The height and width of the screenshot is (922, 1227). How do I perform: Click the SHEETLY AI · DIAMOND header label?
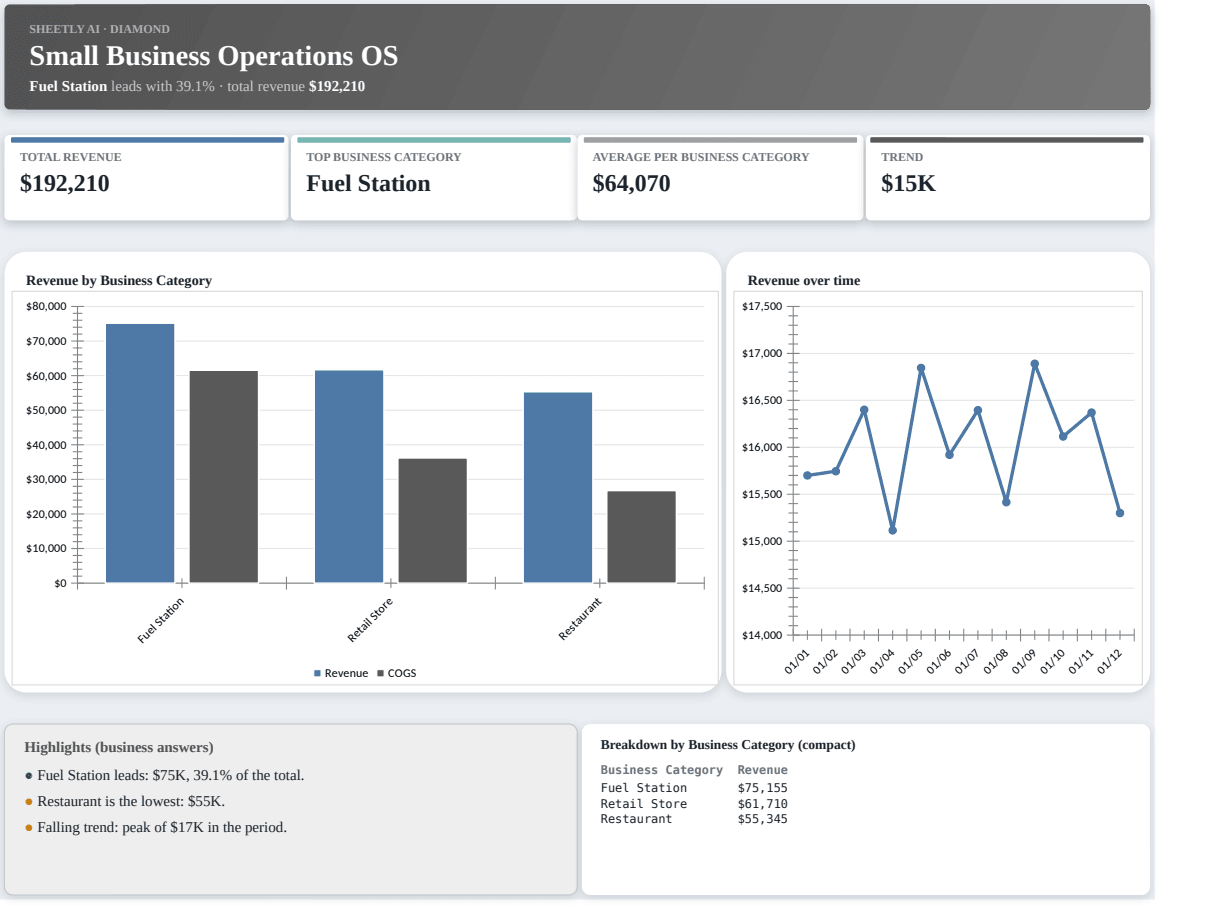click(99, 29)
